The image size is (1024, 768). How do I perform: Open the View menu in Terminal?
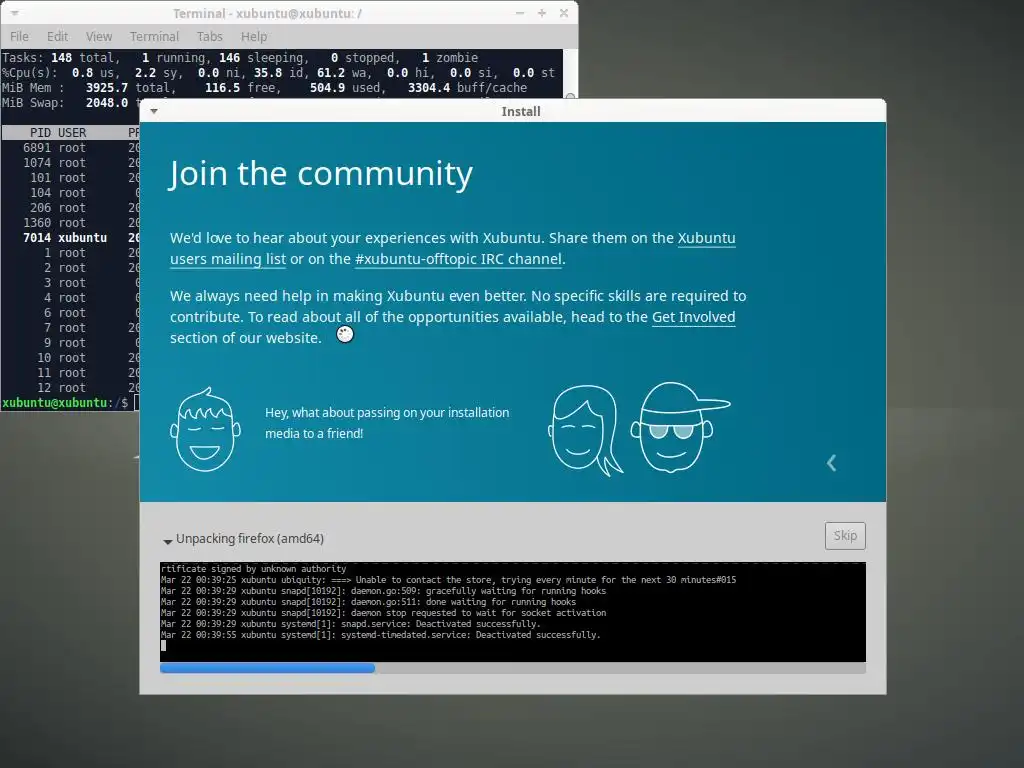point(99,37)
